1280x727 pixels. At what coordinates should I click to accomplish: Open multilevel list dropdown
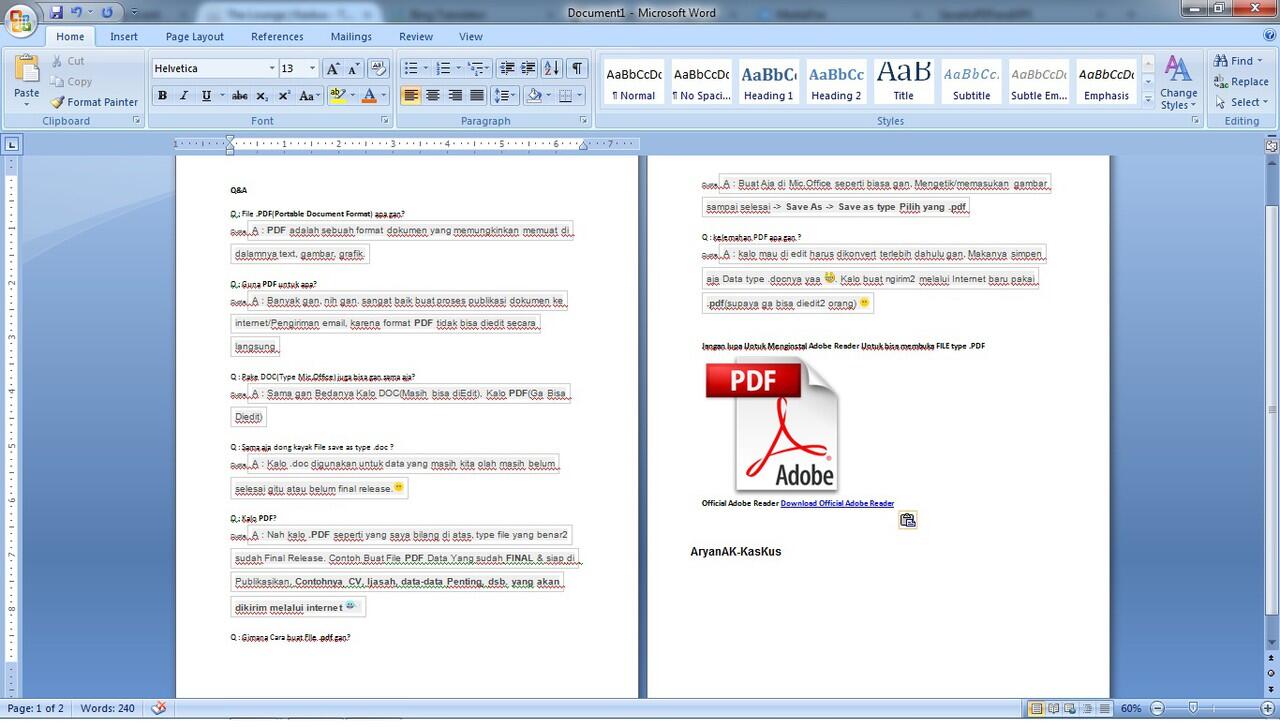coord(488,68)
